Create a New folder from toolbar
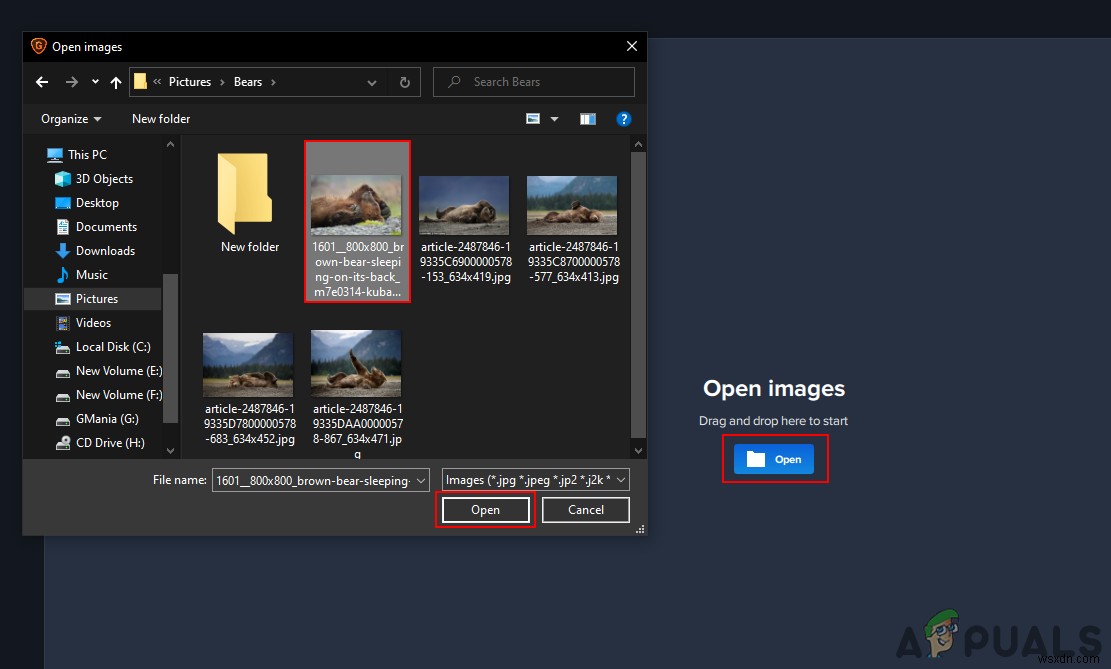The image size is (1111, 669). 161,119
